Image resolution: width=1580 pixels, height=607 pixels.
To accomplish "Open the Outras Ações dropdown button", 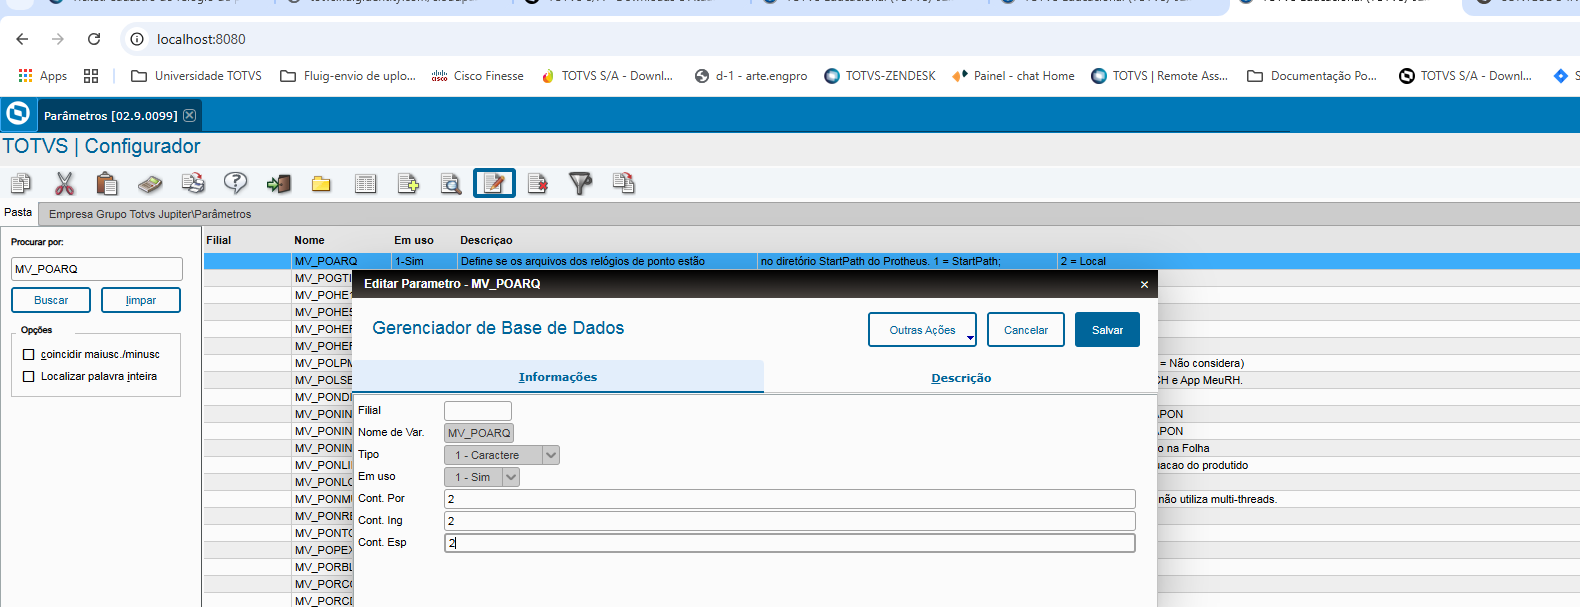I will (922, 330).
